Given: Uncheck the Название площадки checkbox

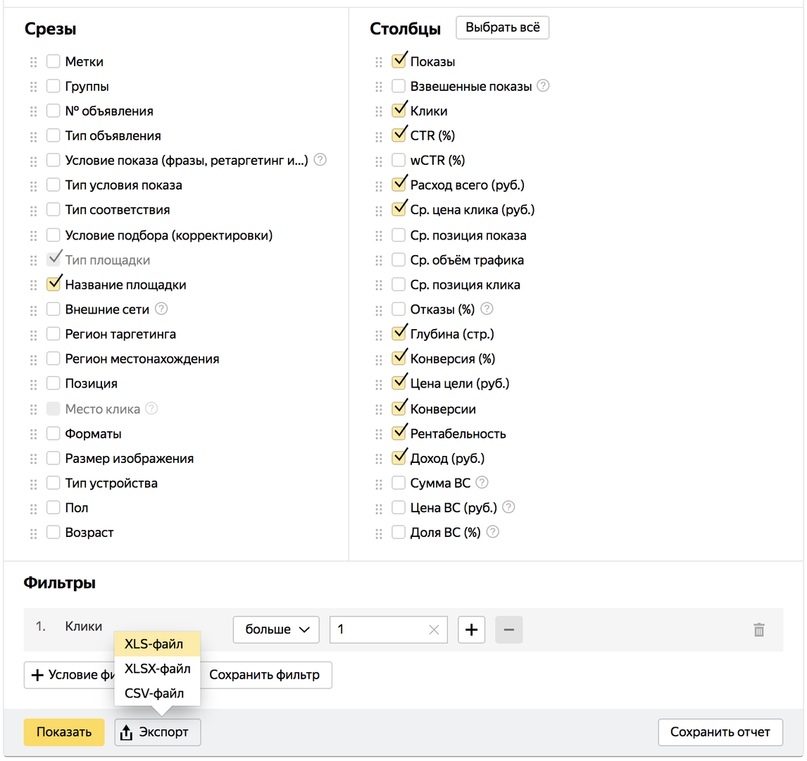Looking at the screenshot, I should click(53, 284).
